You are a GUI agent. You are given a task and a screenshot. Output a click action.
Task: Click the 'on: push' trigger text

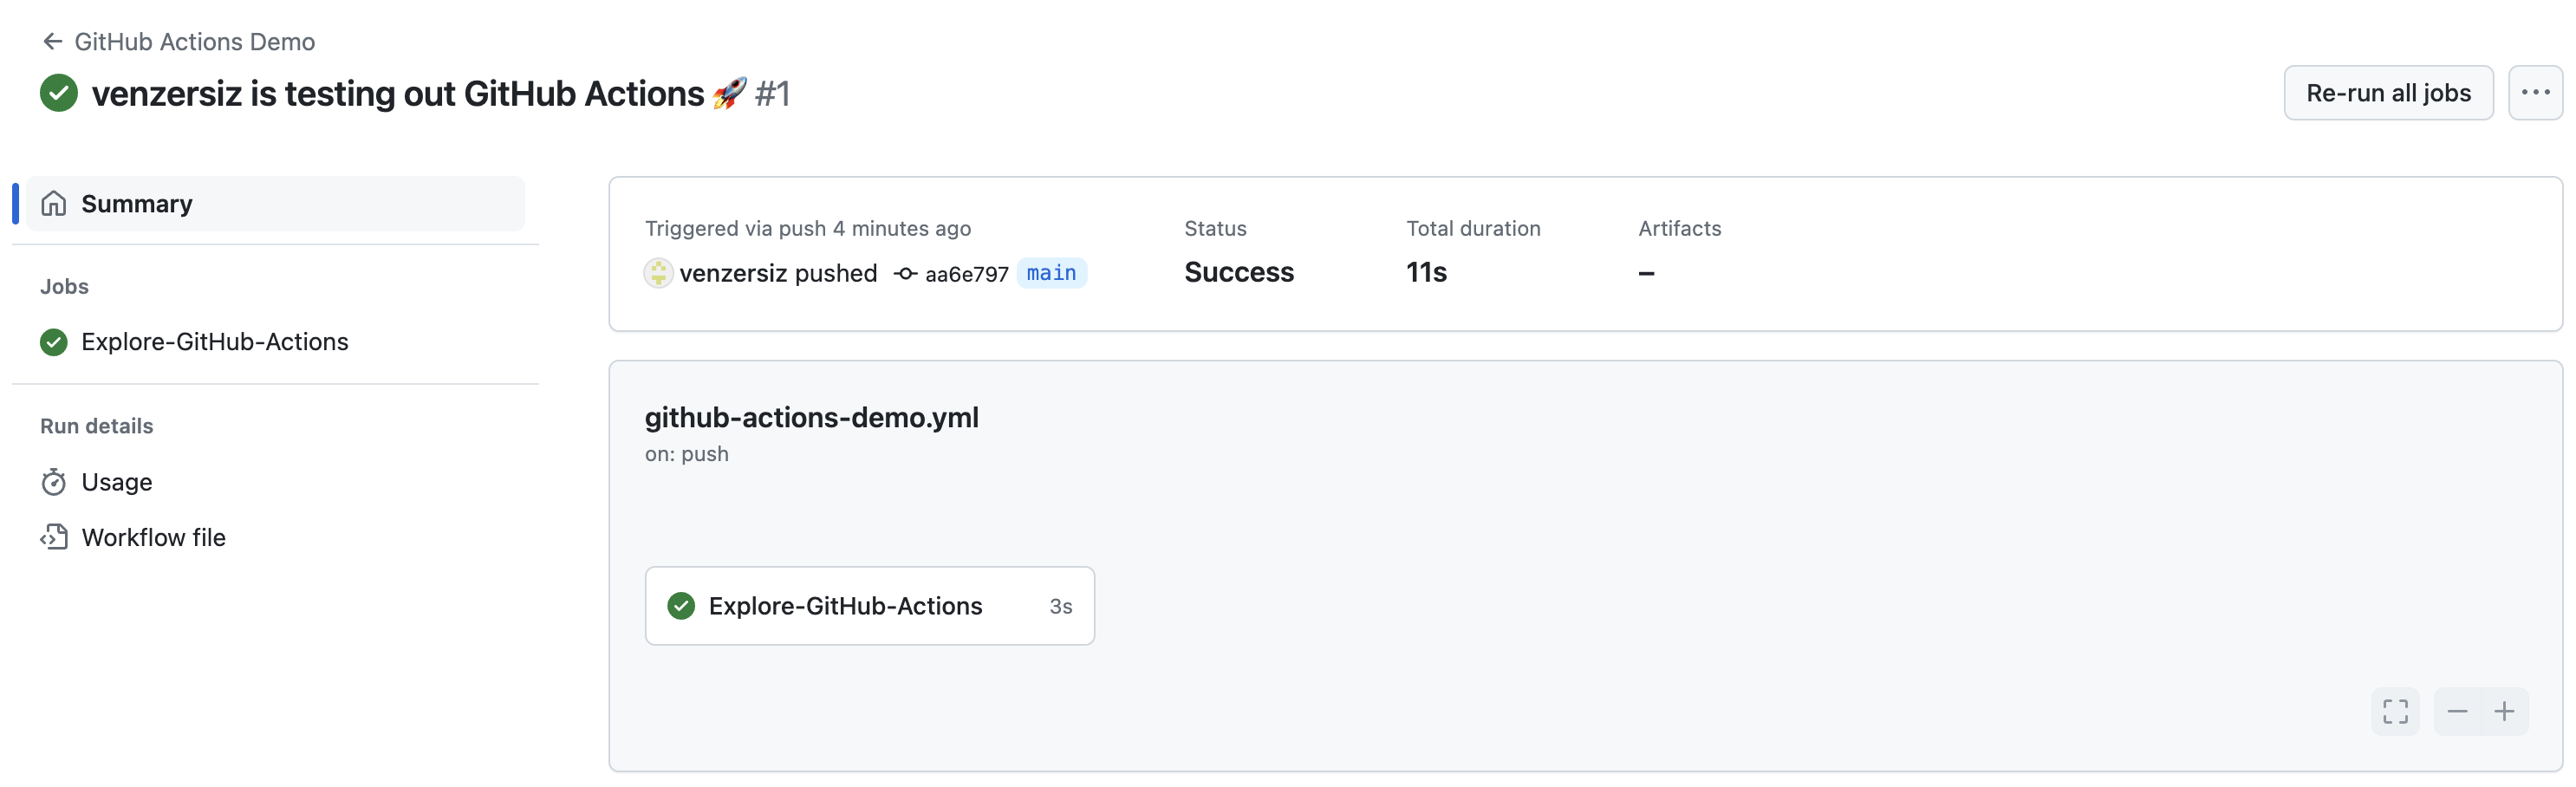(x=686, y=454)
